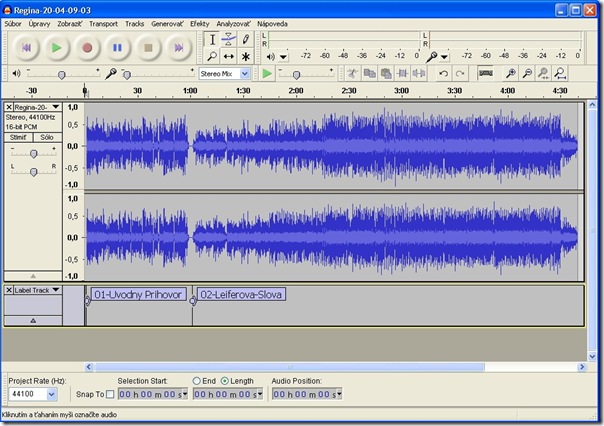The image size is (604, 426).
Task: Open Audio Position time format dropdown
Action: 339,394
